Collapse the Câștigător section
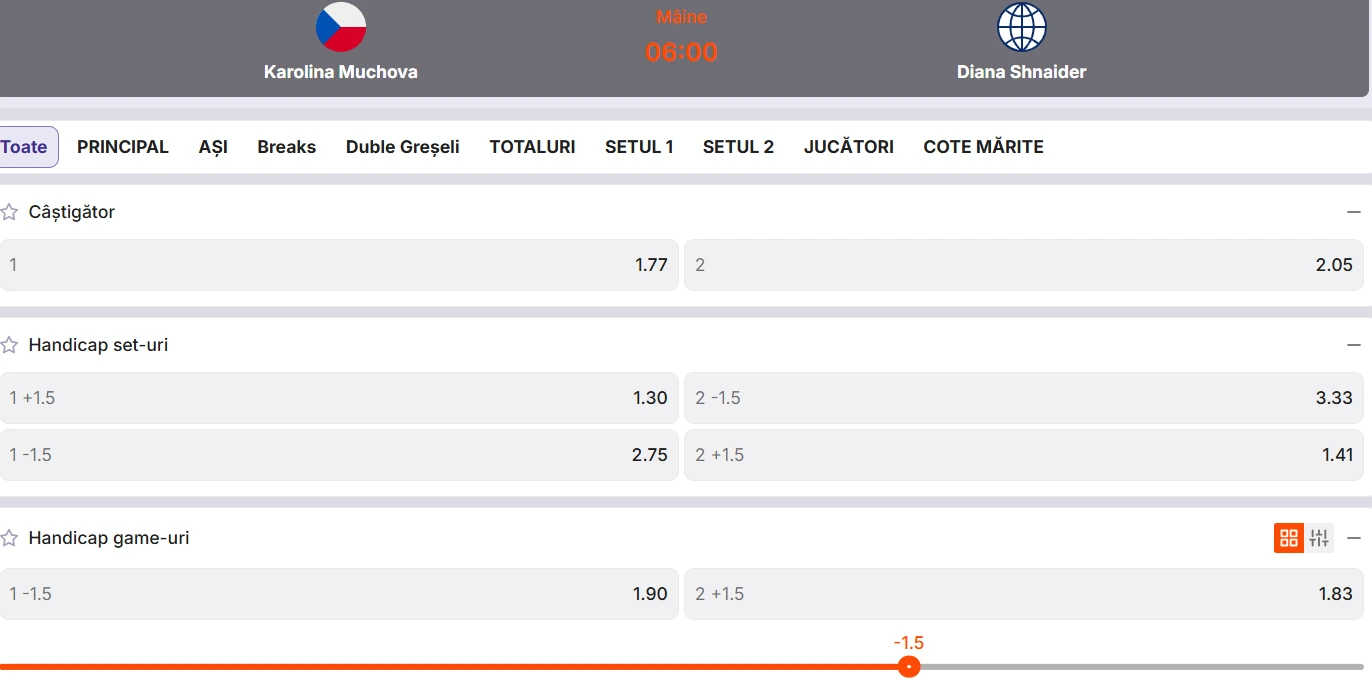The image size is (1372, 679). coord(1354,212)
